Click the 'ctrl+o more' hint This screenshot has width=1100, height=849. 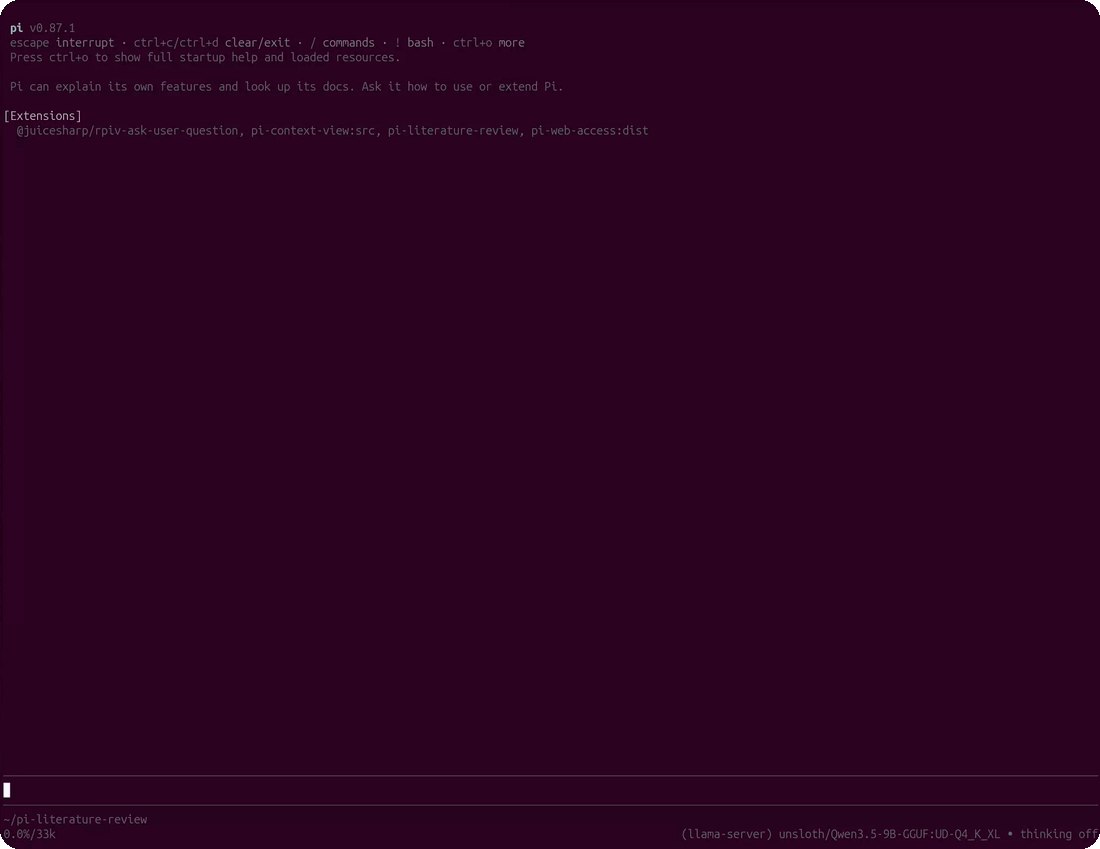pos(489,43)
